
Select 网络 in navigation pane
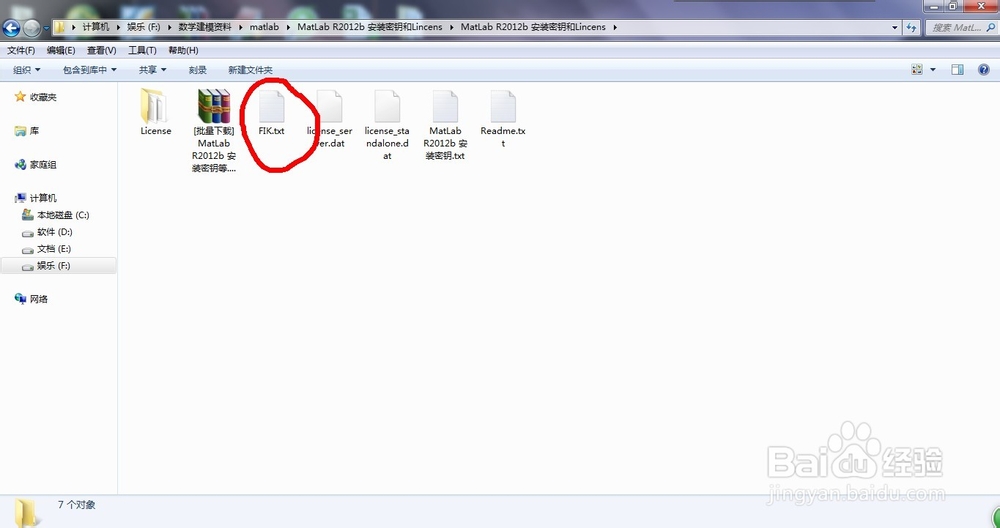click(x=38, y=299)
